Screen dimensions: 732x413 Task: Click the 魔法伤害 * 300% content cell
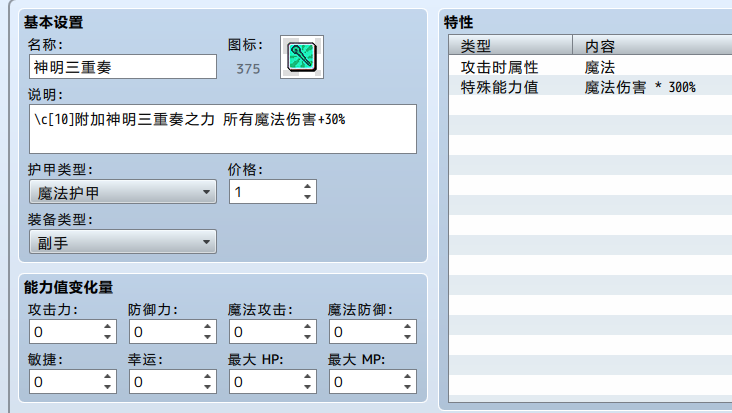pyautogui.click(x=640, y=87)
